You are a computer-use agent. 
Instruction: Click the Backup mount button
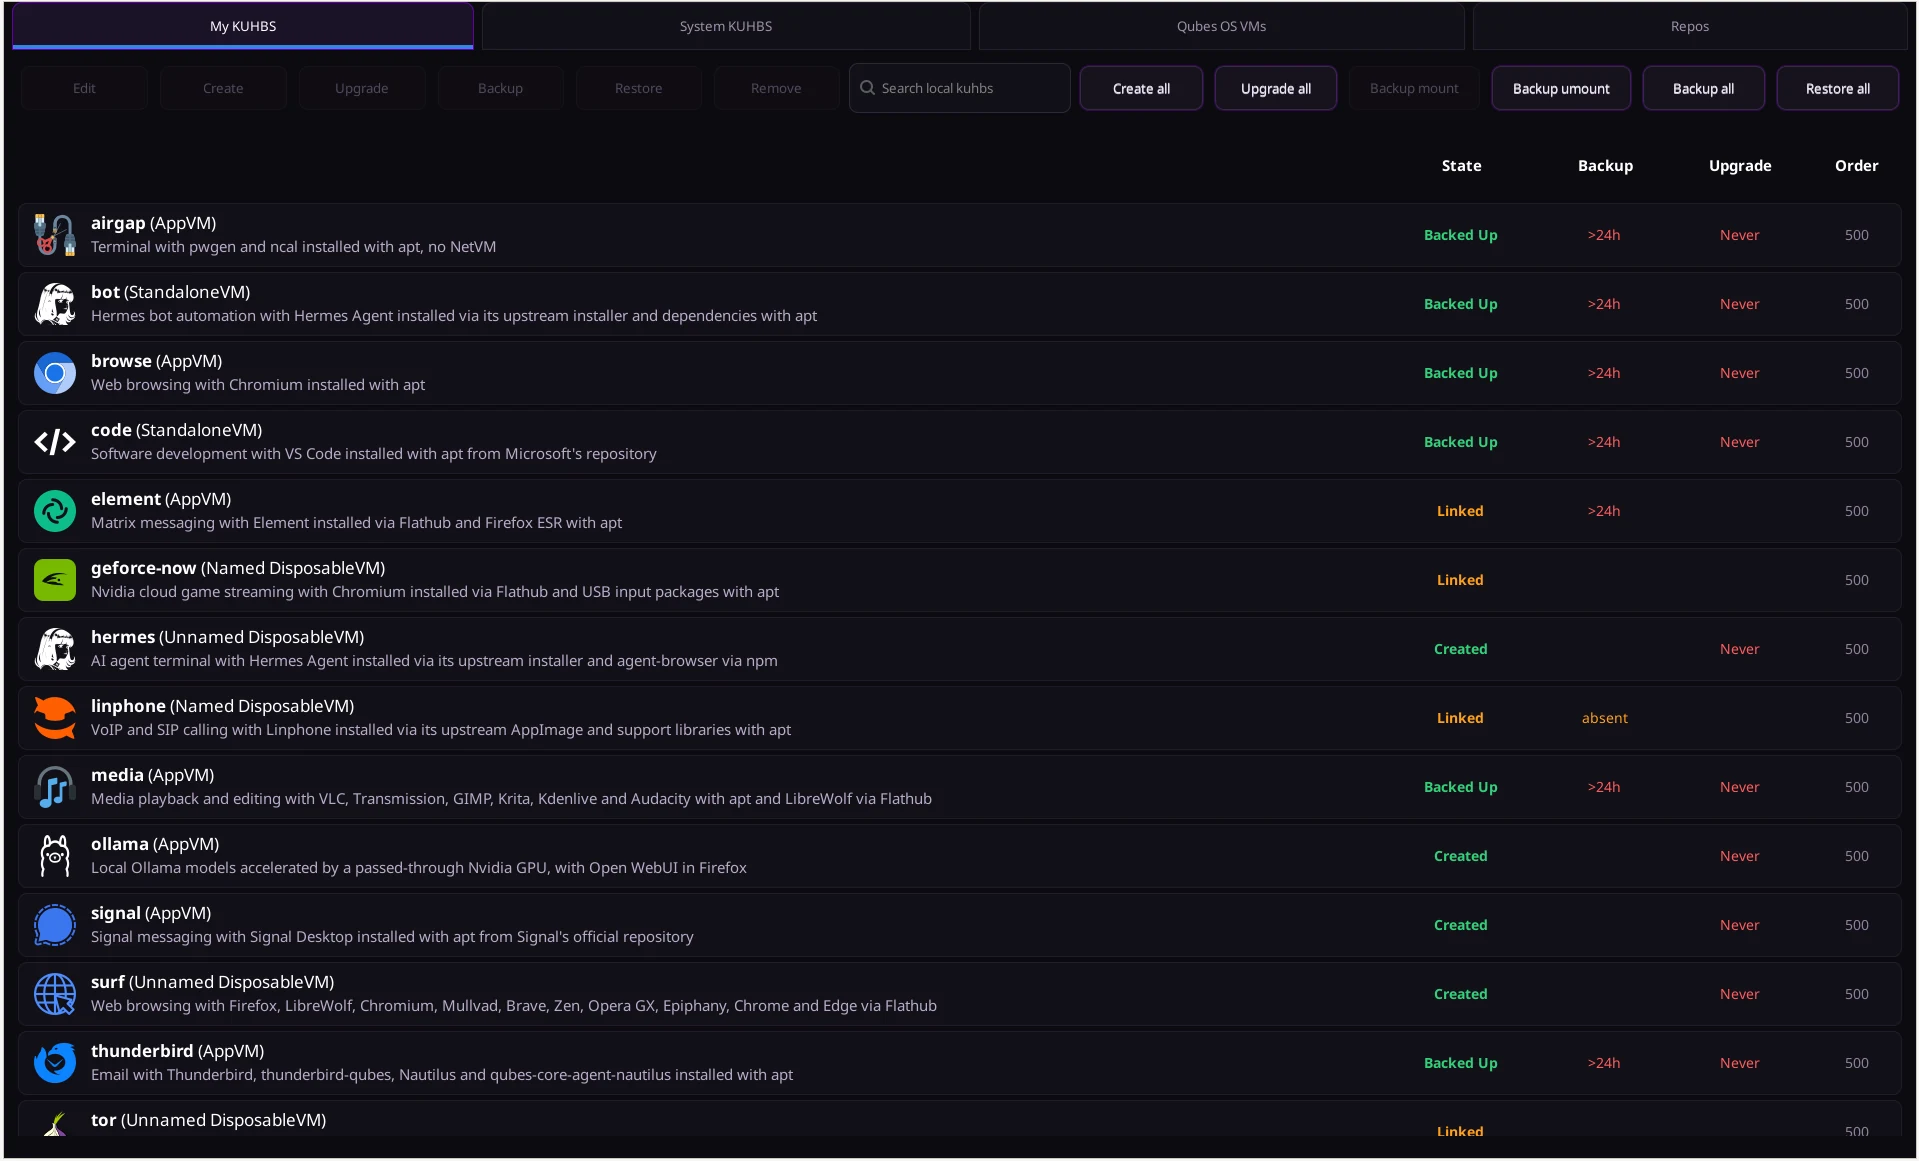(1414, 88)
